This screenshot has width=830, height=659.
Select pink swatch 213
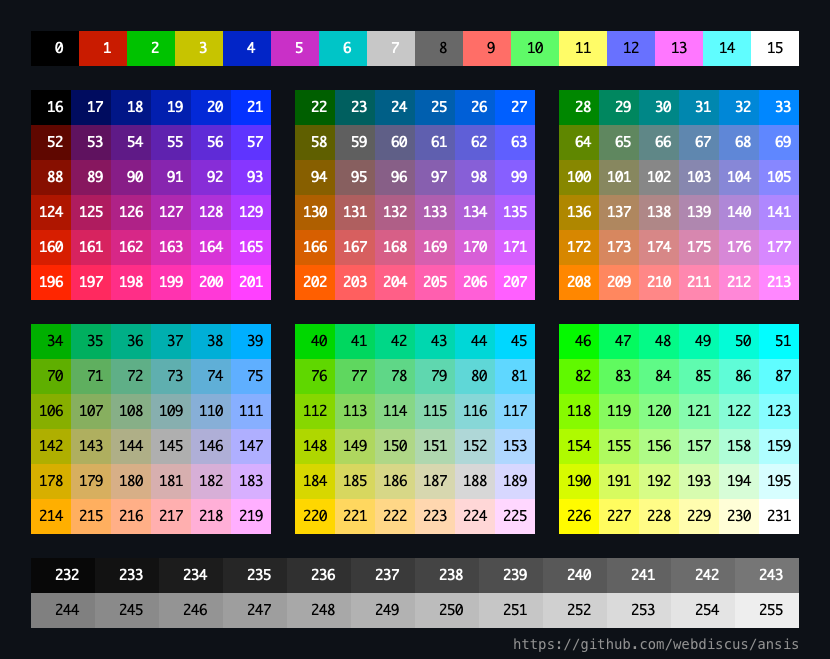[779, 282]
